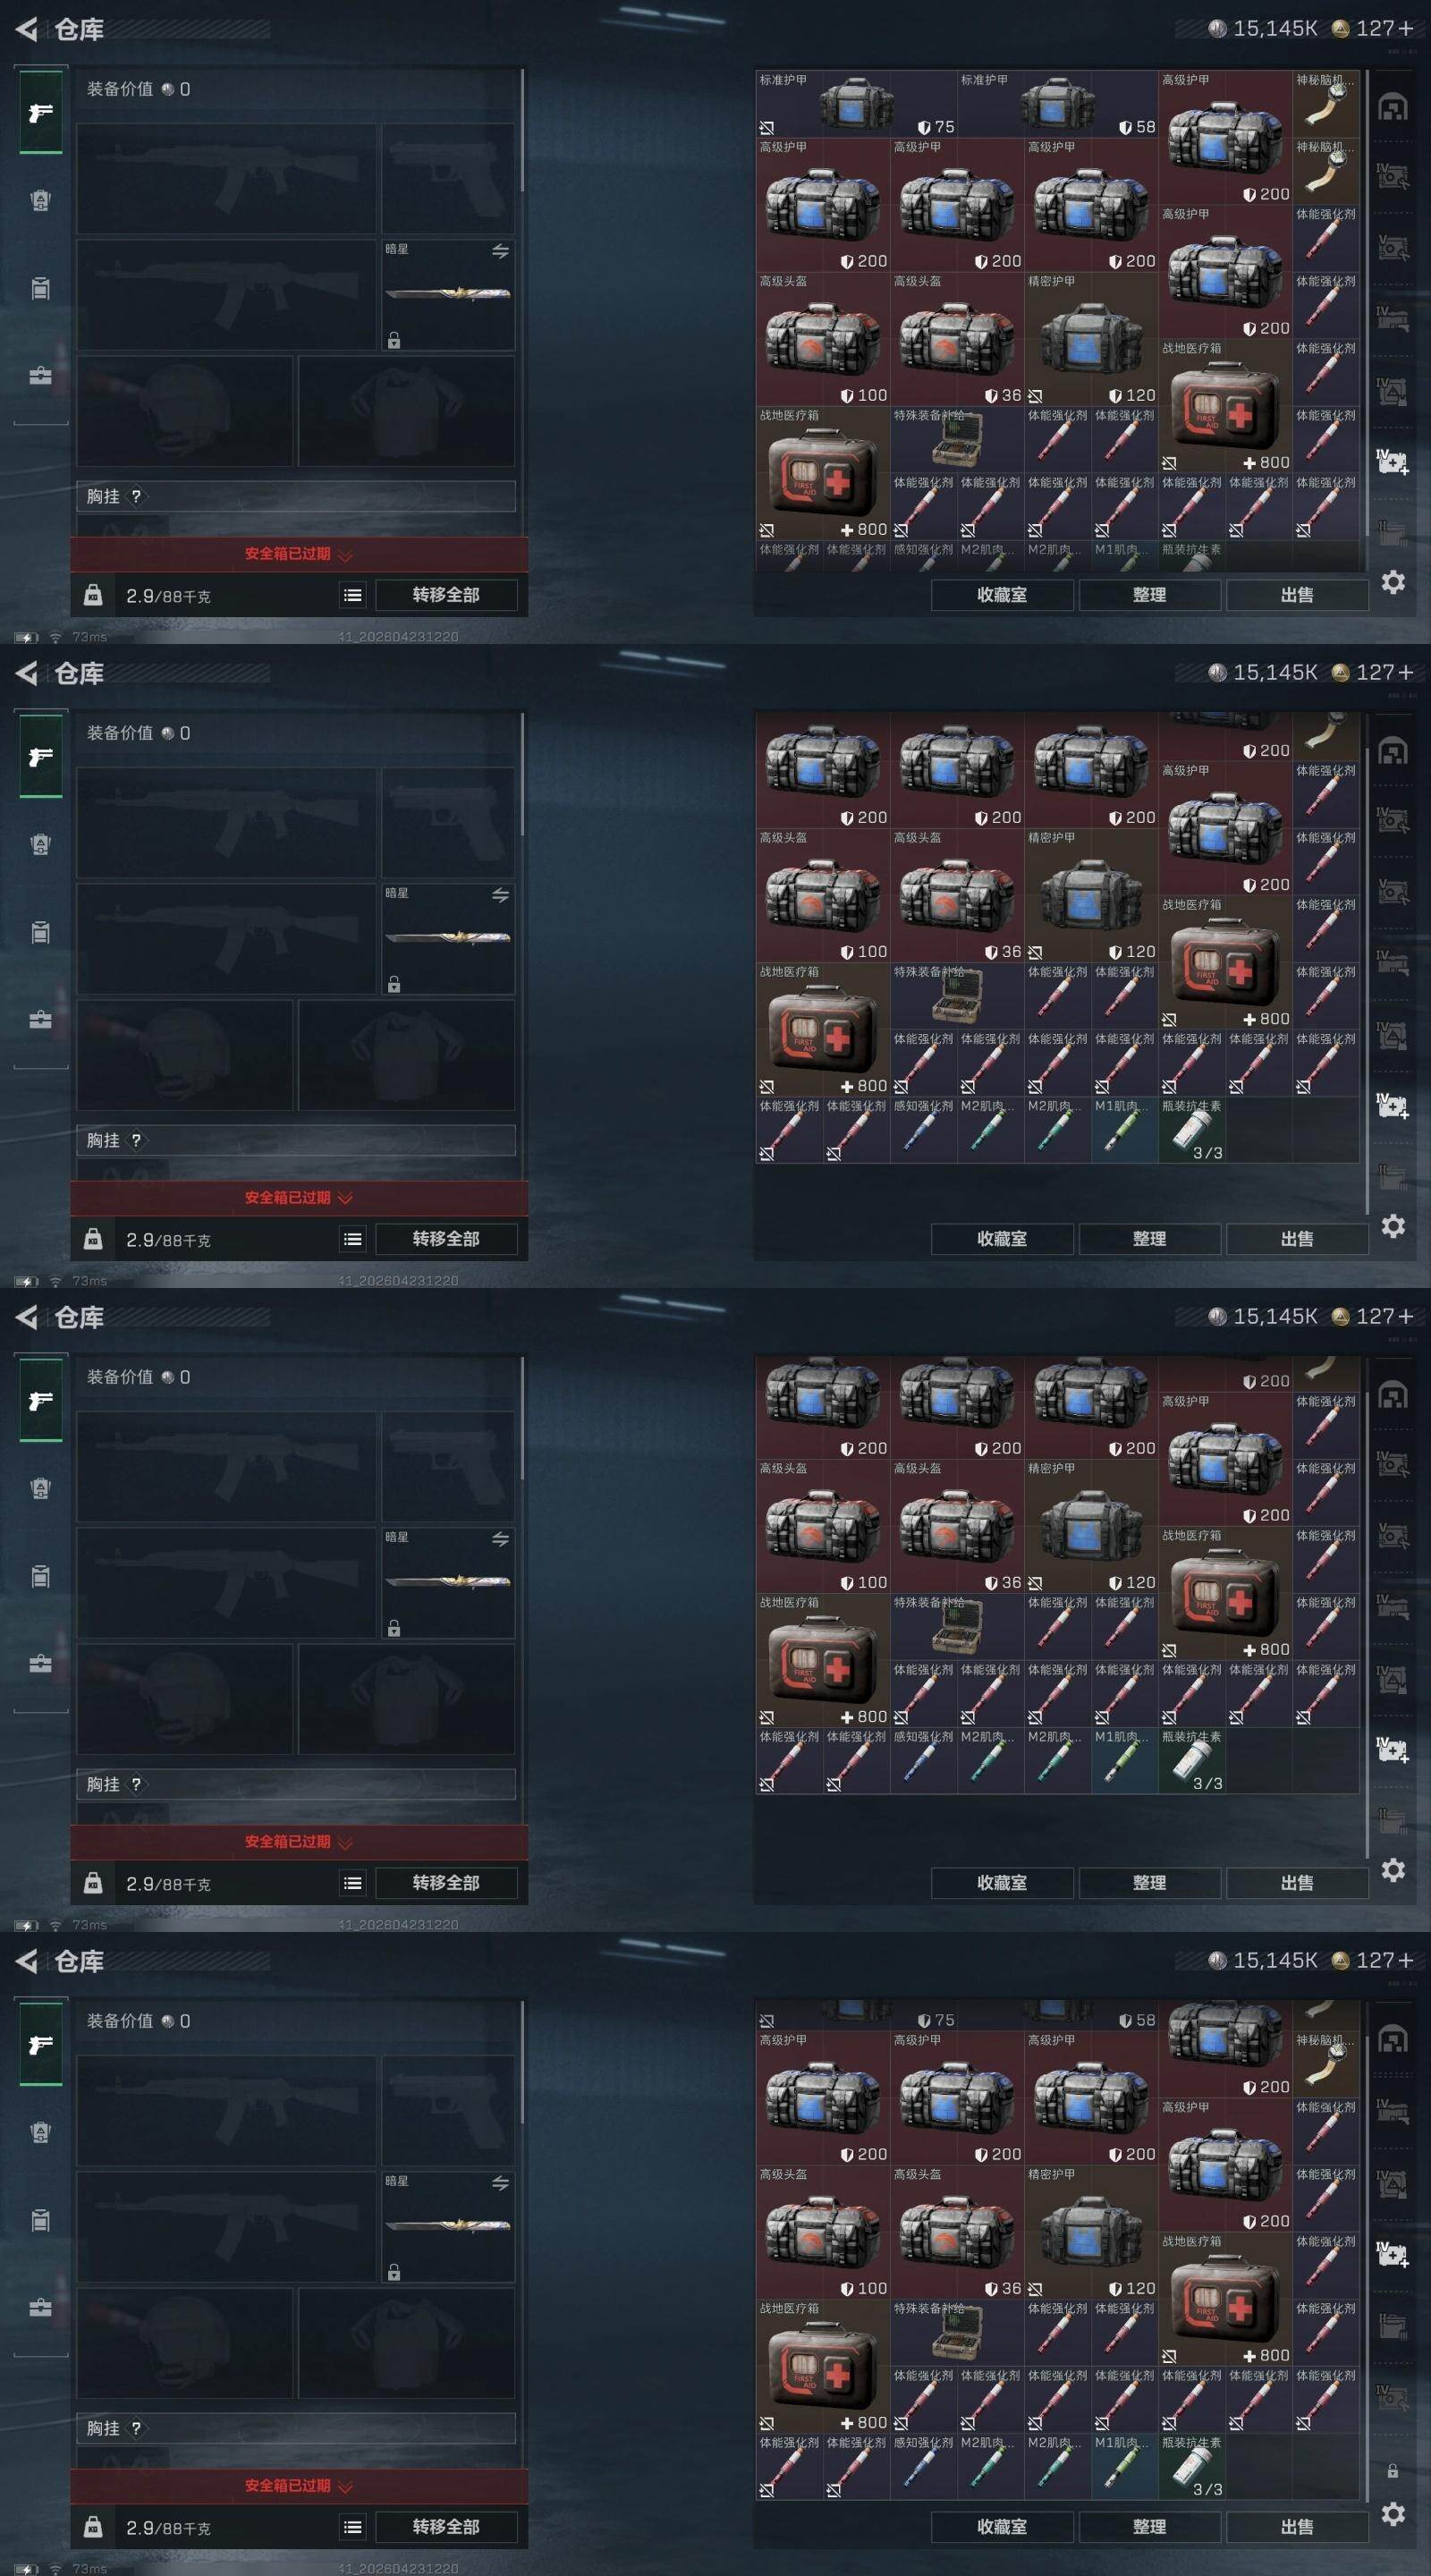Image resolution: width=1431 pixels, height=2576 pixels.
Task: Select the dome-shaped storage icon in topmost sidebar
Action: (x=1393, y=106)
